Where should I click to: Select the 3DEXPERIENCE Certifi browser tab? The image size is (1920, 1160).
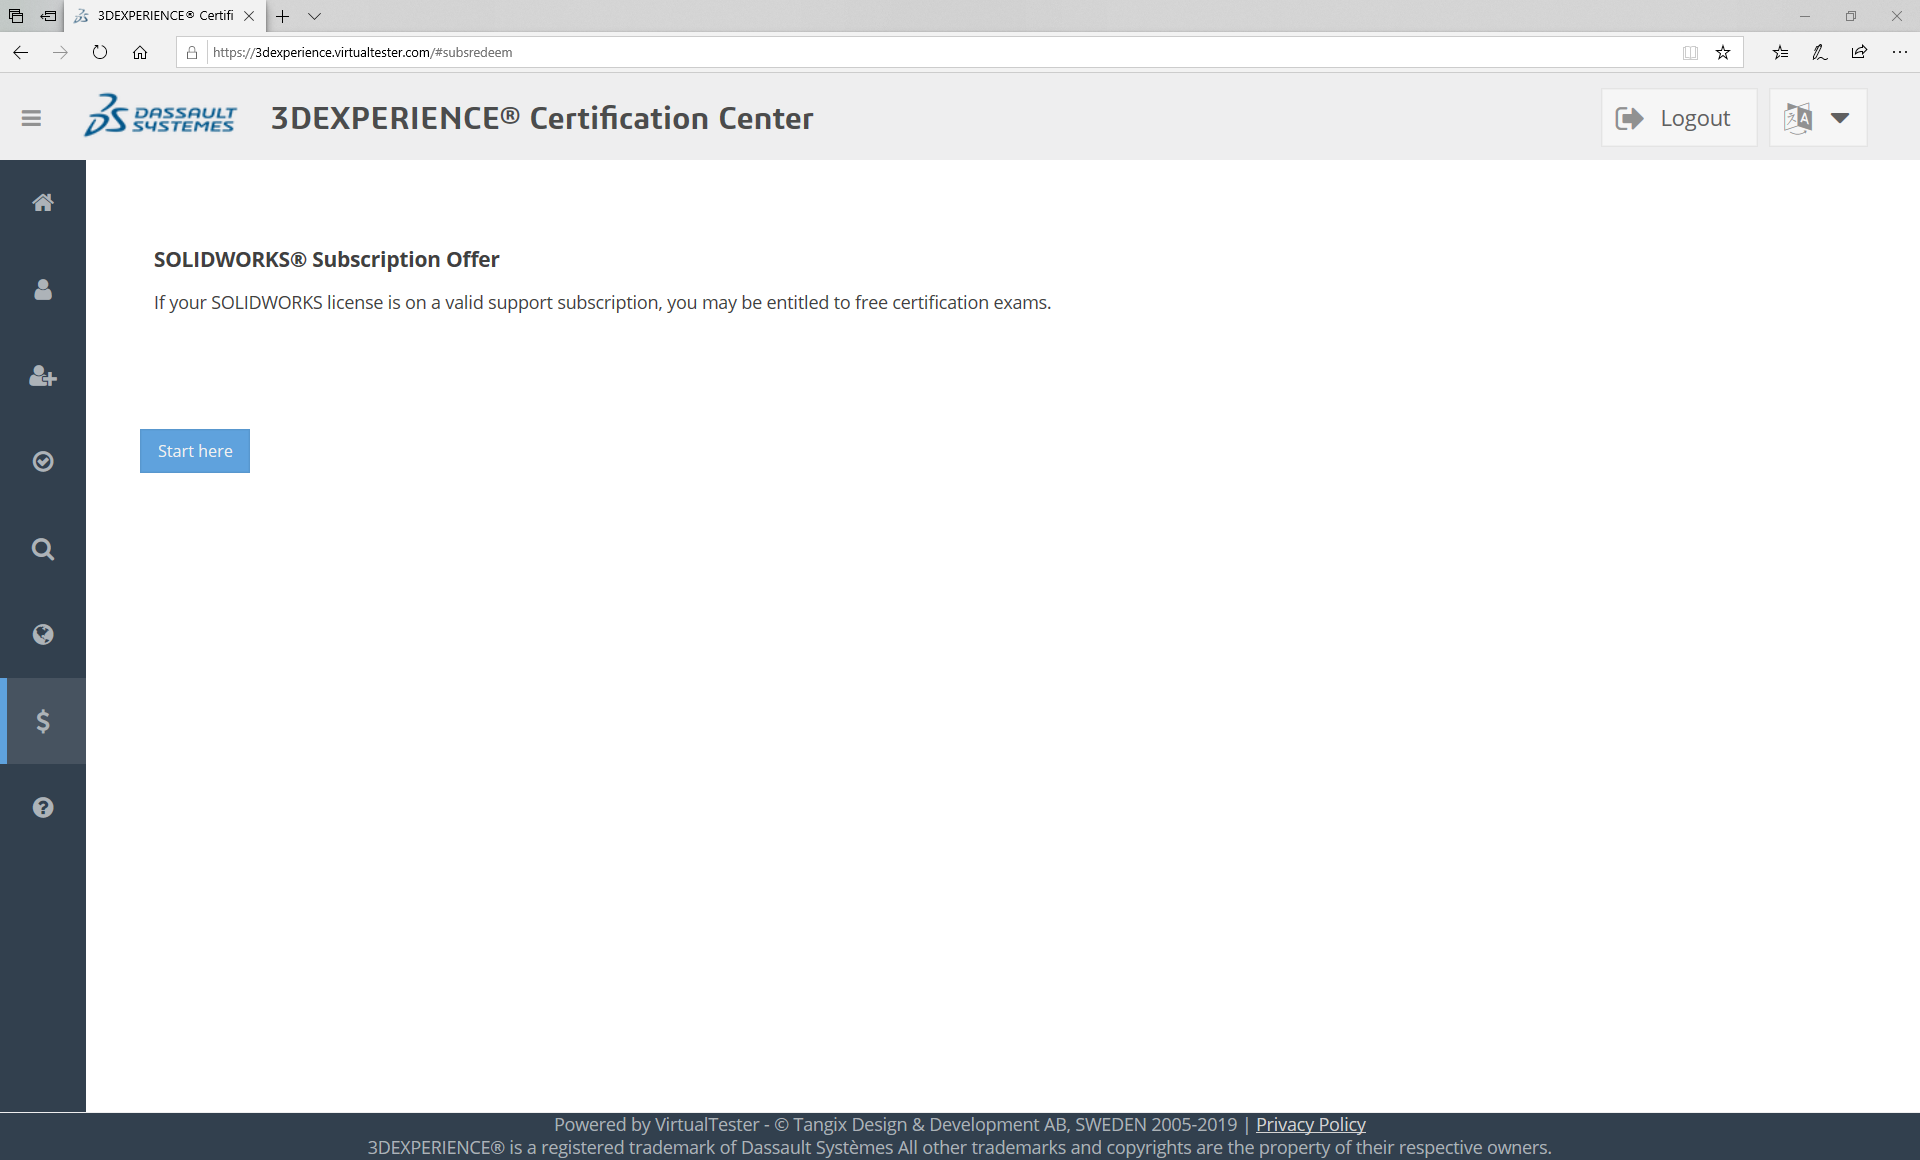pyautogui.click(x=165, y=16)
